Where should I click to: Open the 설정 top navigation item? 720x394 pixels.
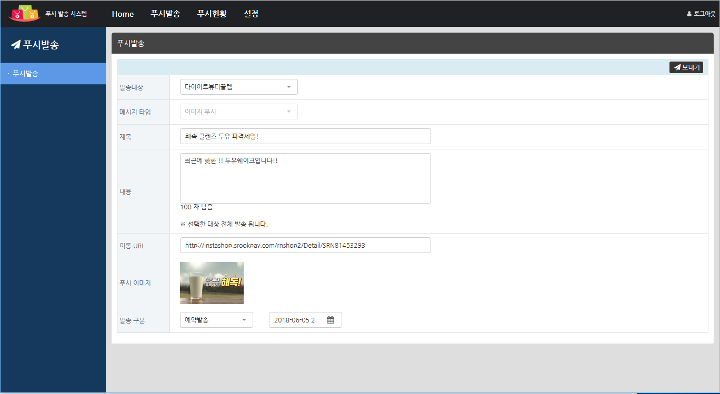tap(251, 14)
